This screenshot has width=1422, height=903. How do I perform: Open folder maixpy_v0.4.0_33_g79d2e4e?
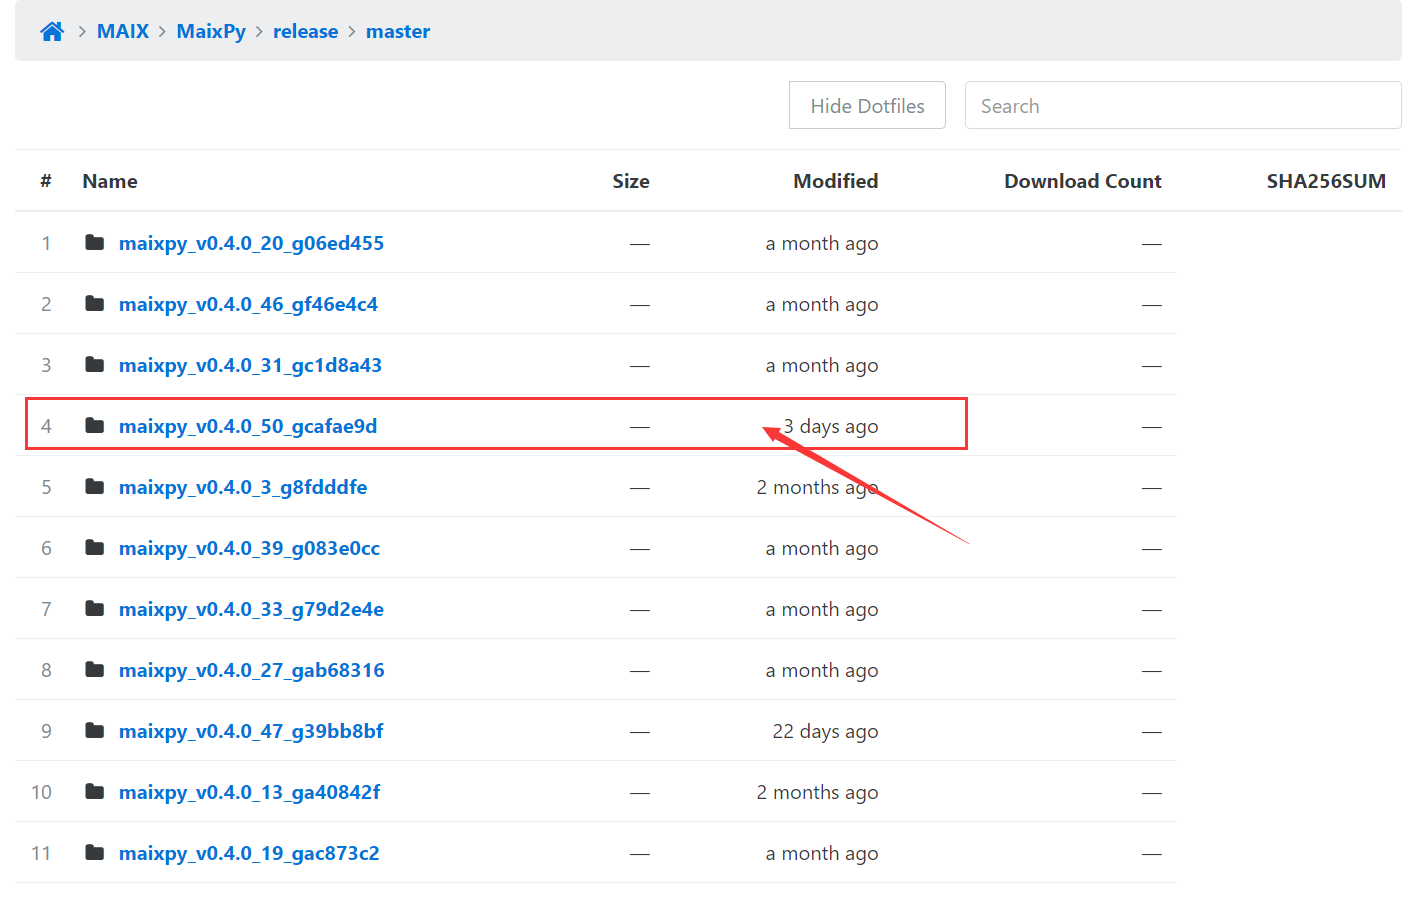(x=251, y=609)
